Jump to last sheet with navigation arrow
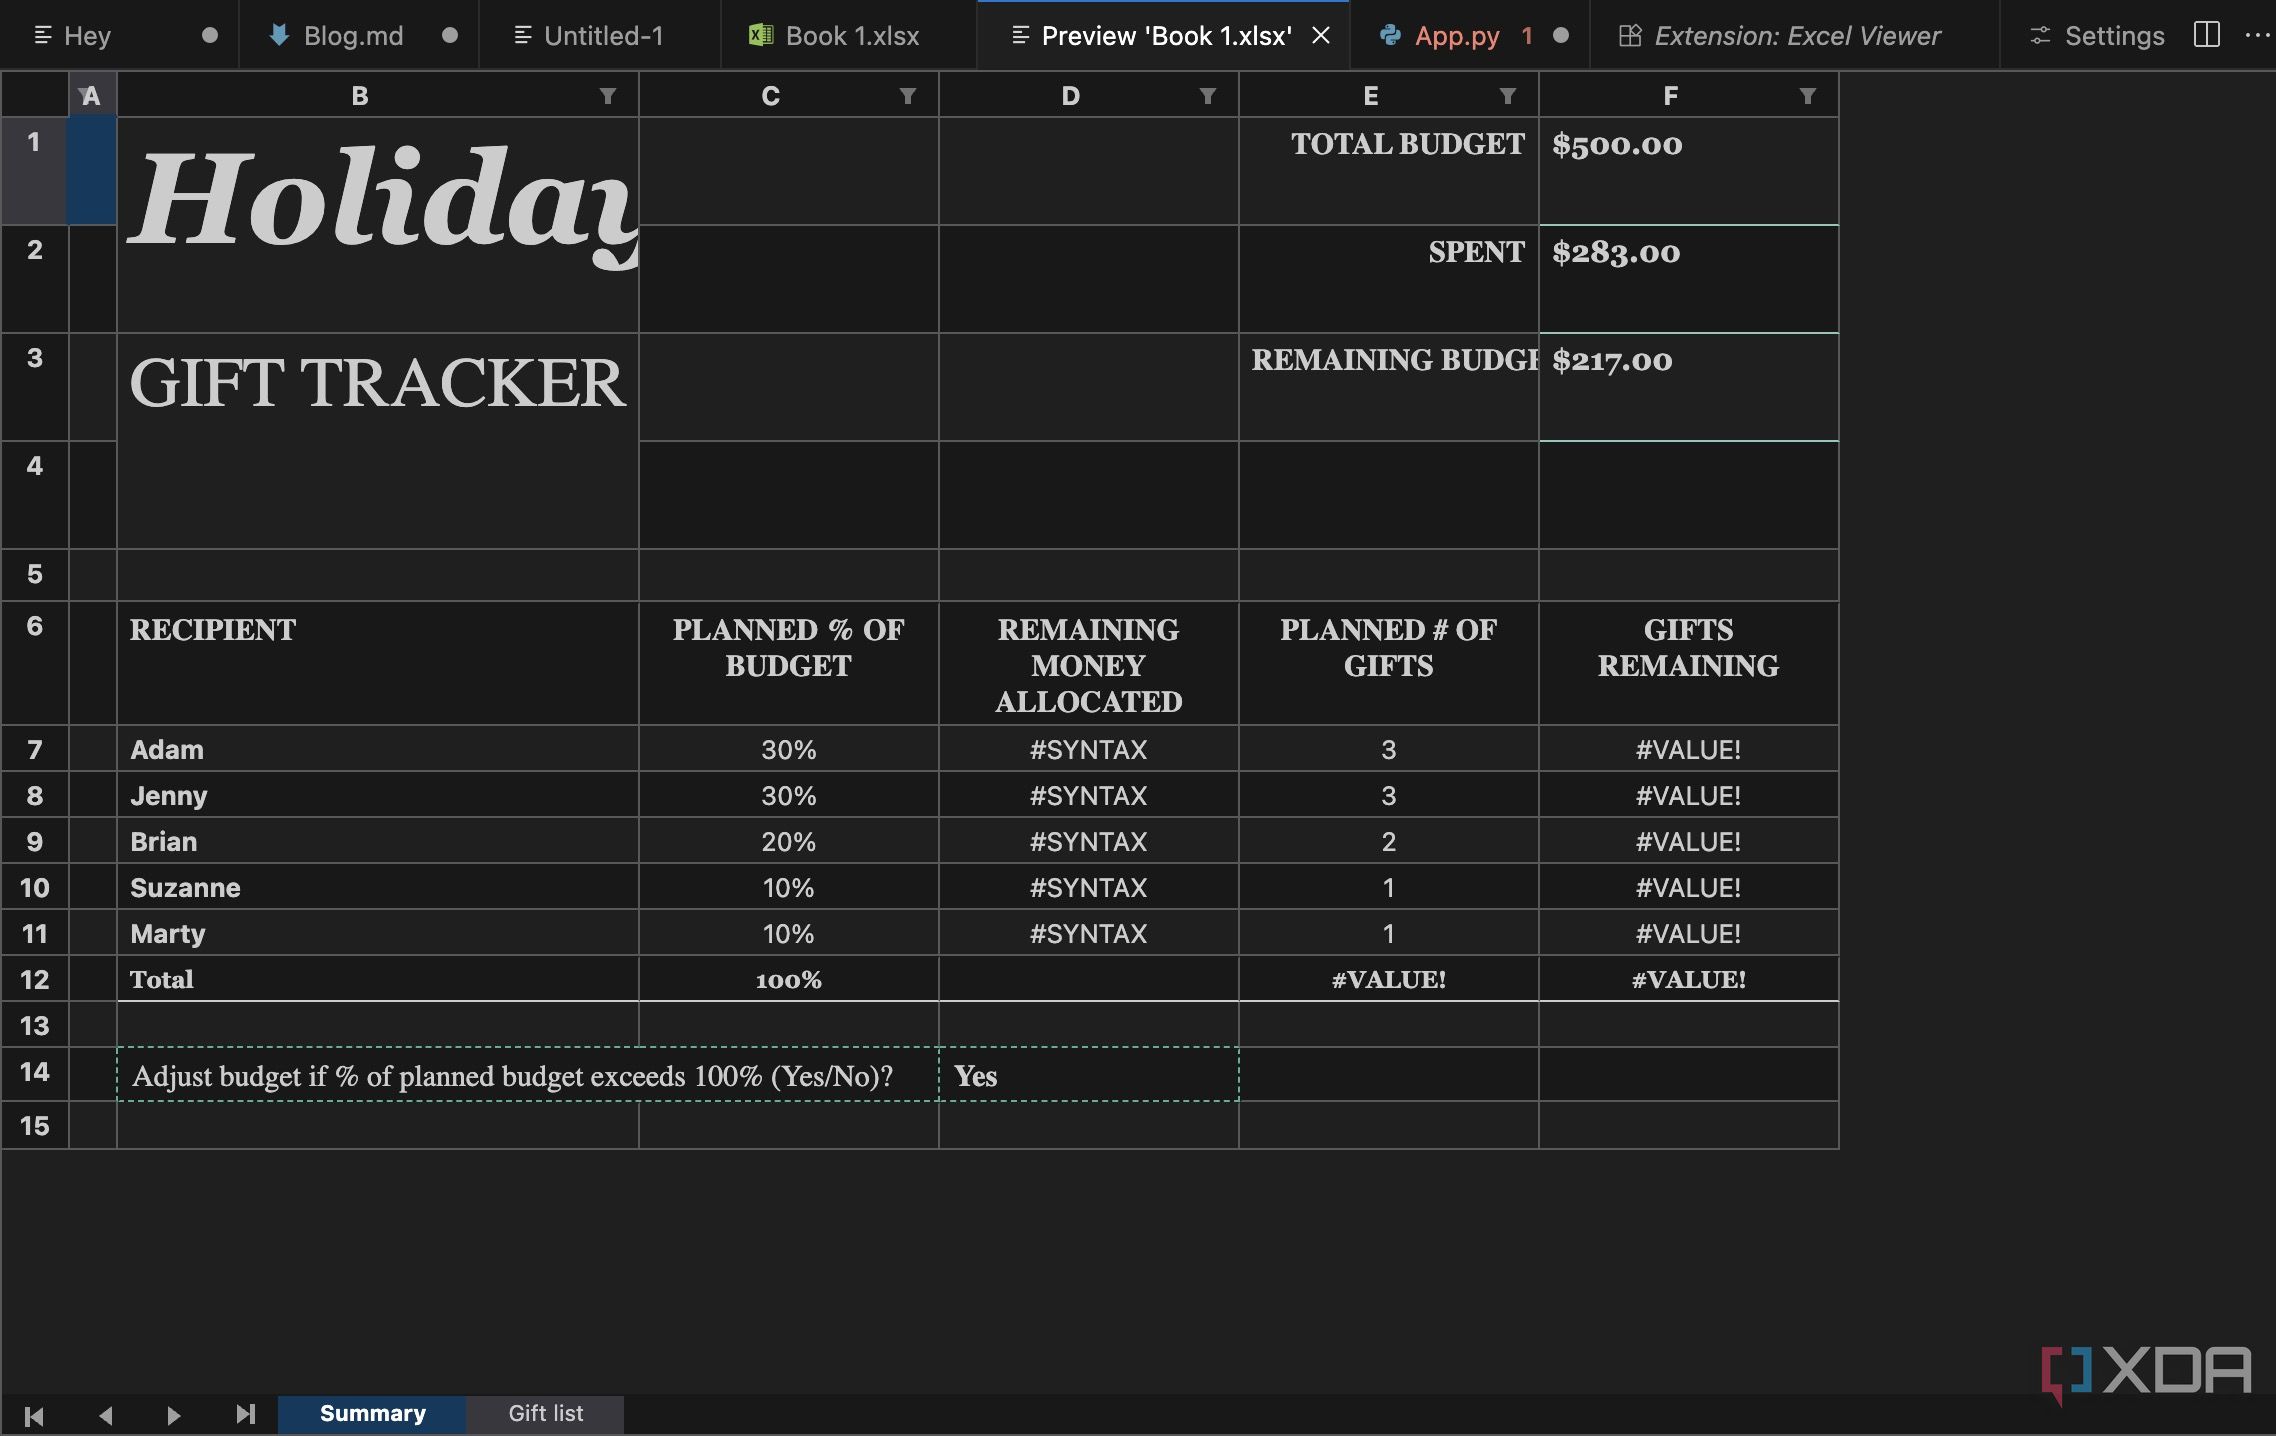Image resolution: width=2276 pixels, height=1436 pixels. pyautogui.click(x=246, y=1415)
